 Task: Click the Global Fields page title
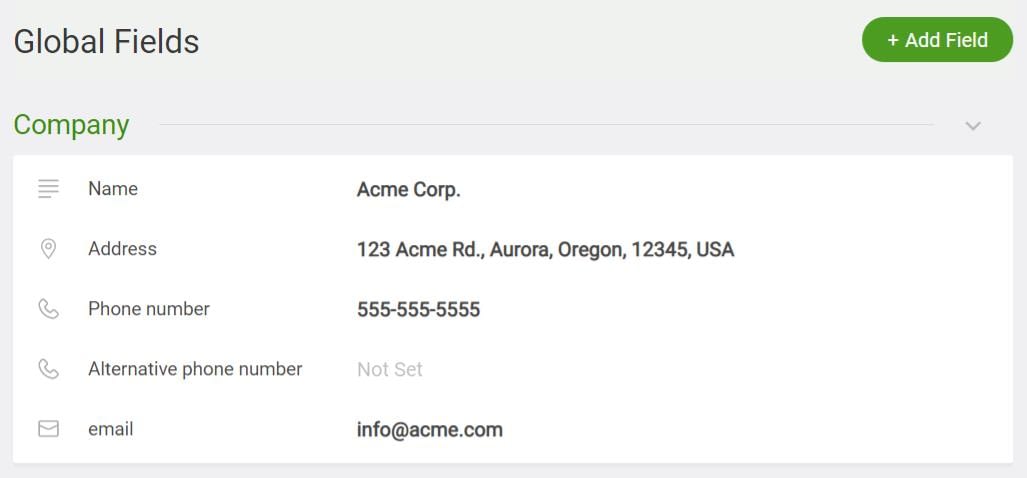[x=106, y=42]
